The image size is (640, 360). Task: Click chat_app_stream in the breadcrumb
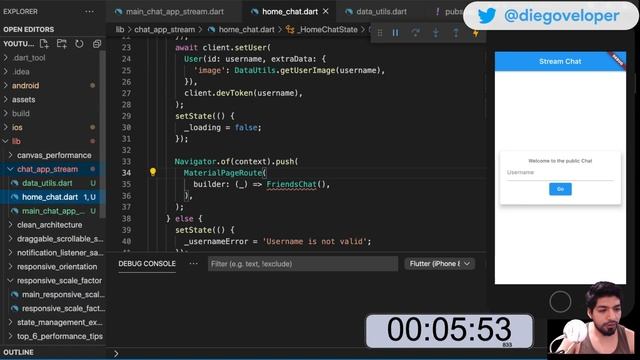point(164,29)
